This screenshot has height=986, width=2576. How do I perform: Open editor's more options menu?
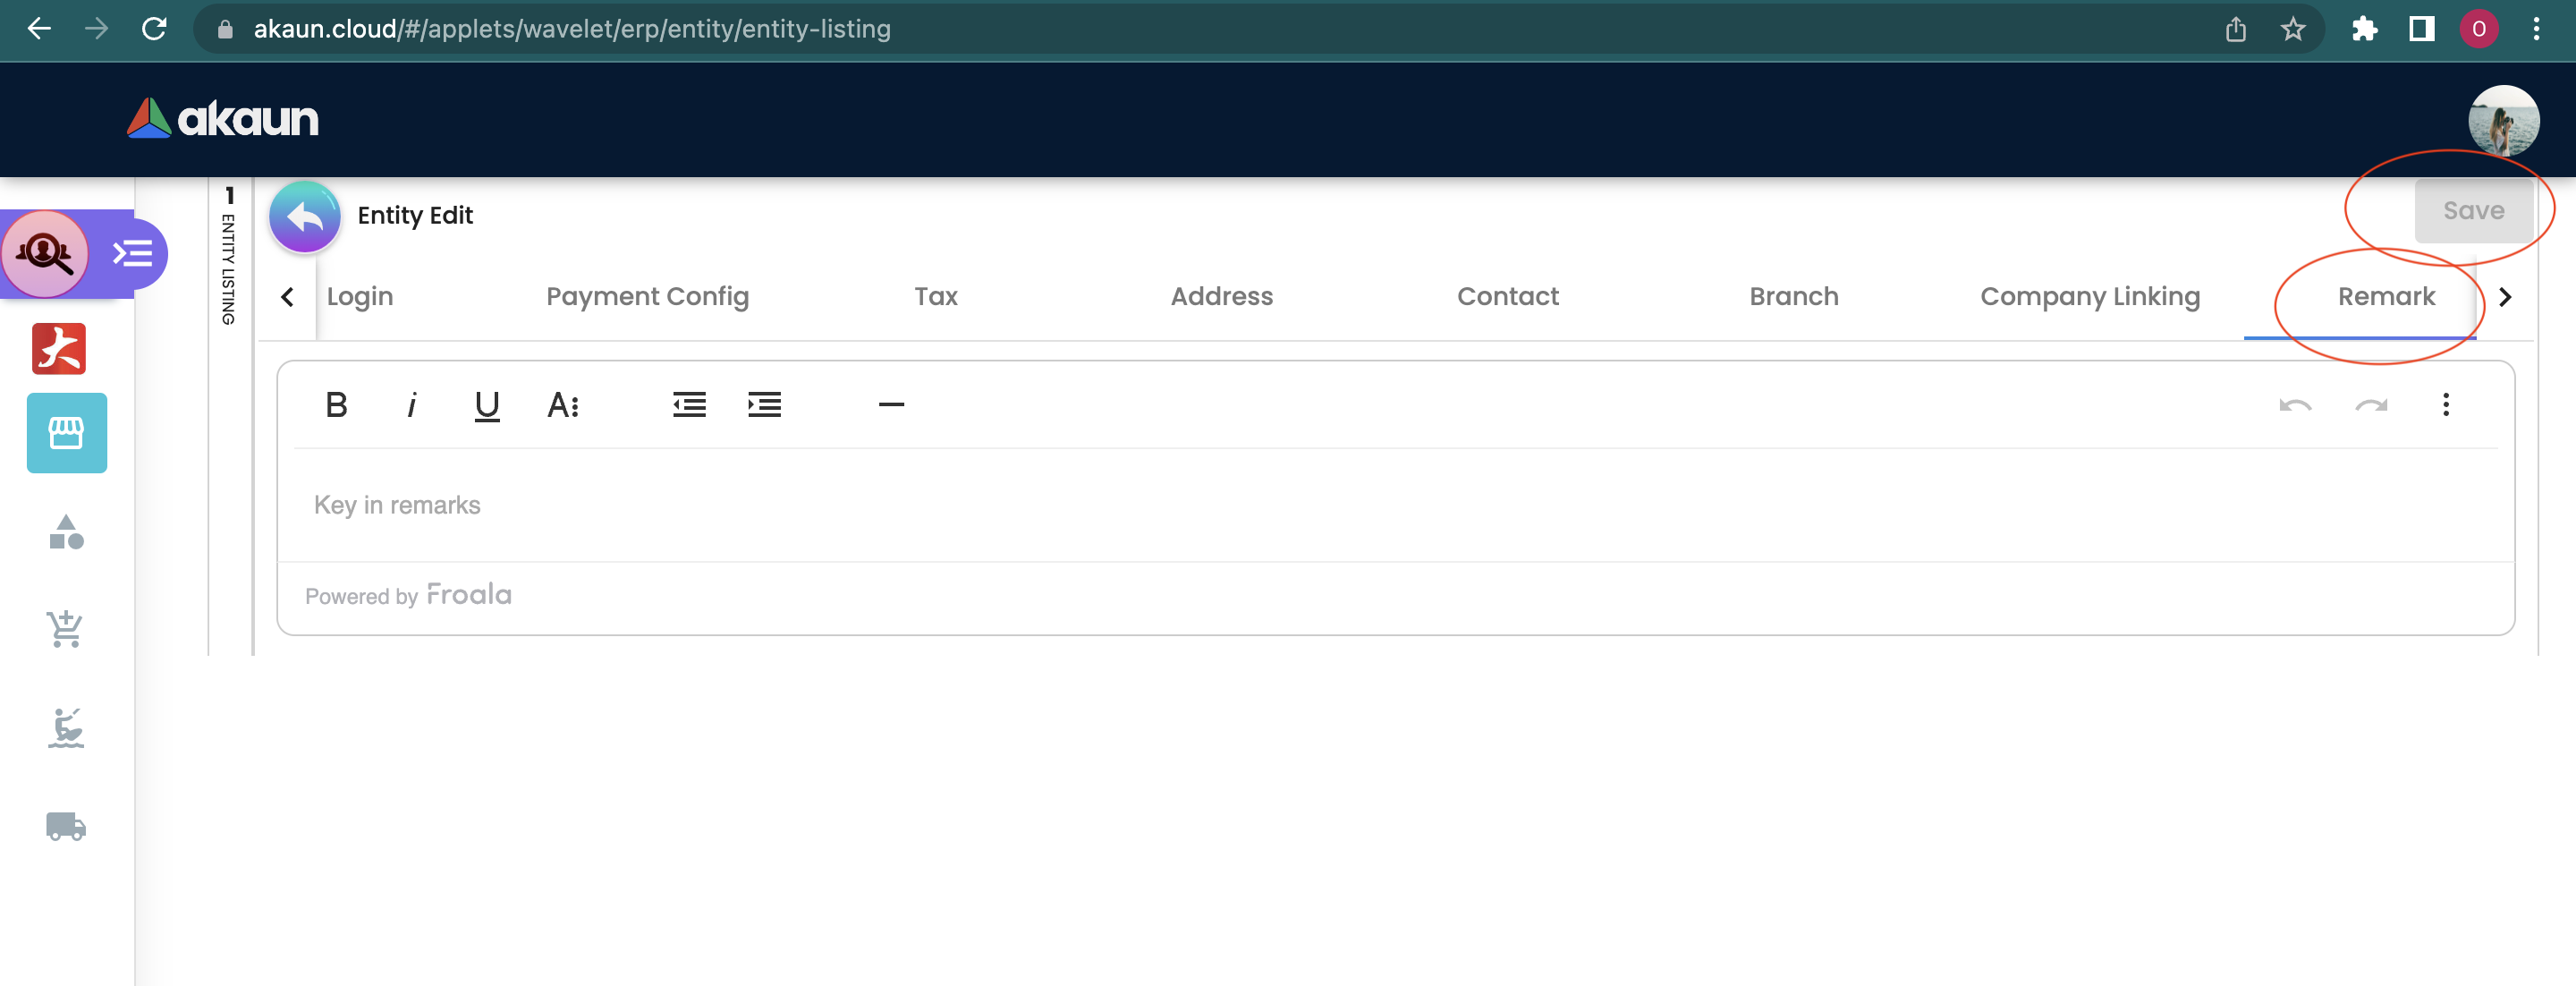tap(2445, 405)
